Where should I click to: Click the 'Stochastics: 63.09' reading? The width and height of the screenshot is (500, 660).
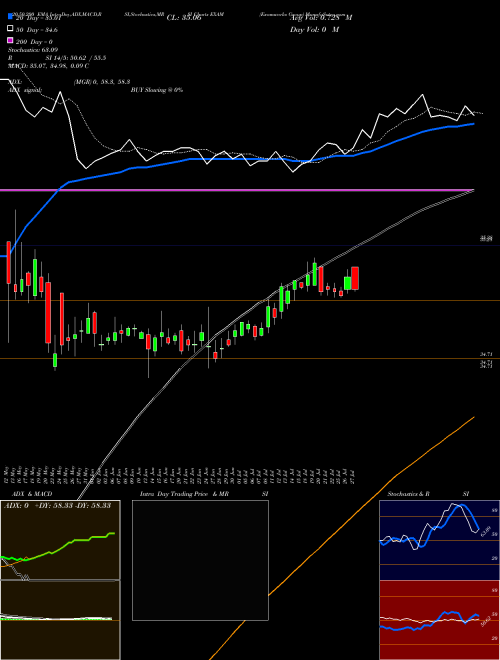(x=33, y=50)
